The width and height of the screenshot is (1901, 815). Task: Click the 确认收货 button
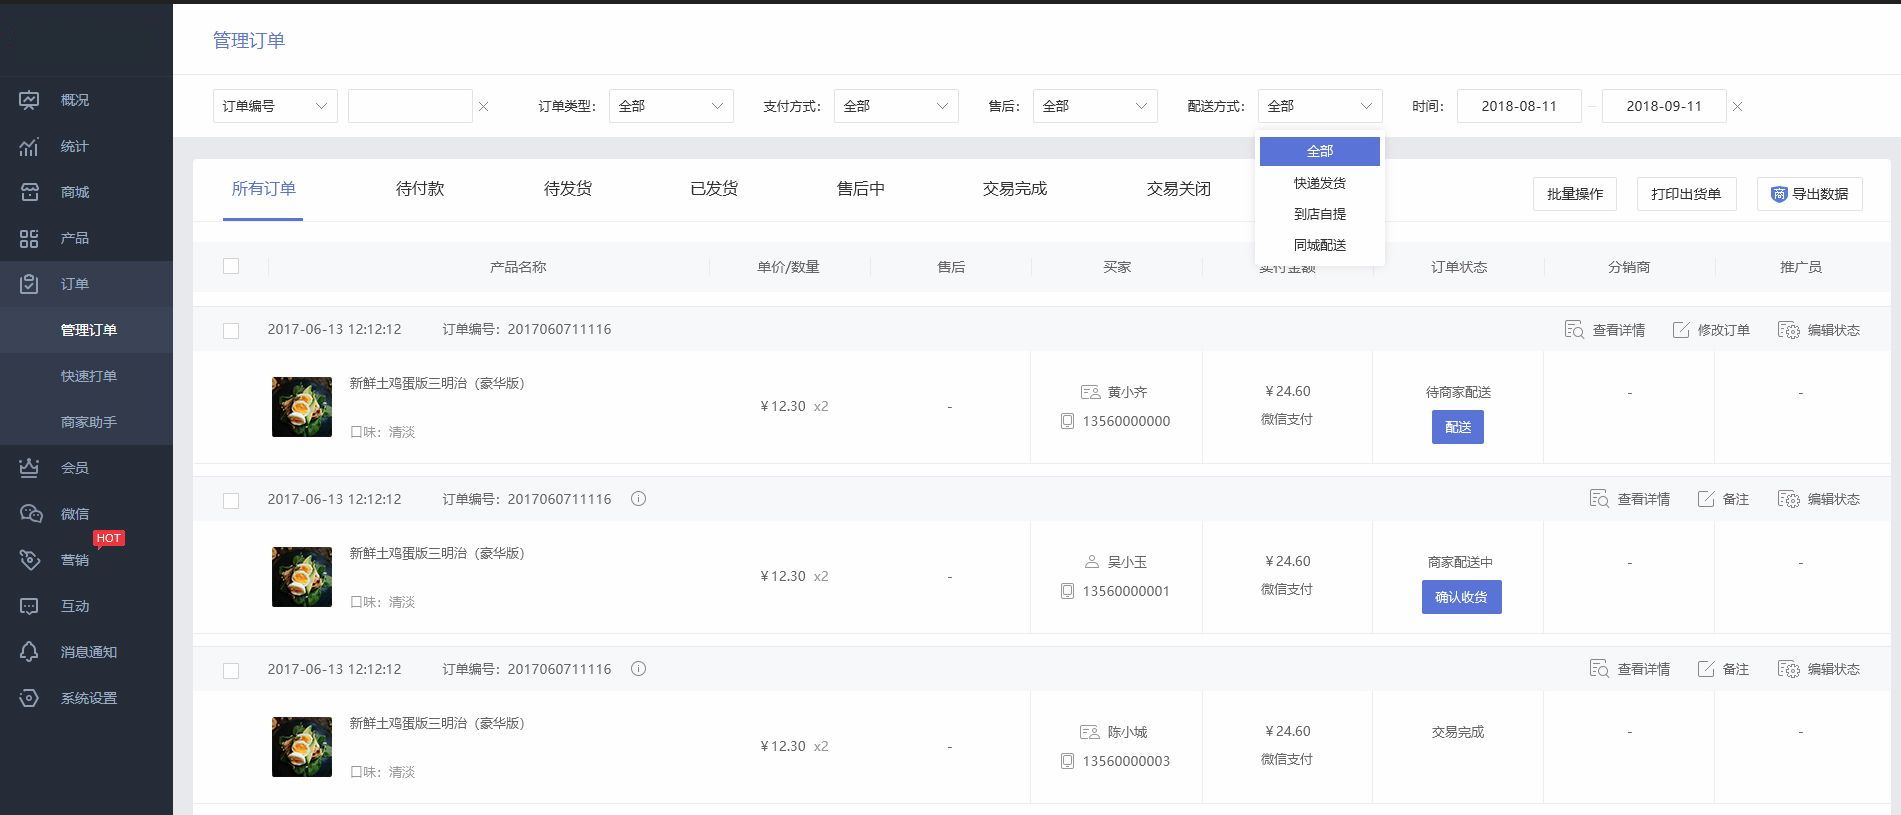pos(1461,597)
